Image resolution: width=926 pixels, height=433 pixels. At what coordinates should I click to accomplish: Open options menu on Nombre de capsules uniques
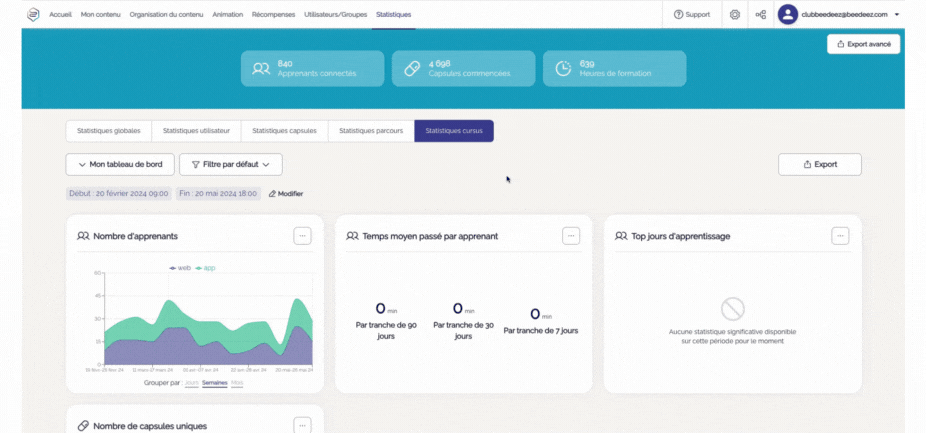pos(302,425)
